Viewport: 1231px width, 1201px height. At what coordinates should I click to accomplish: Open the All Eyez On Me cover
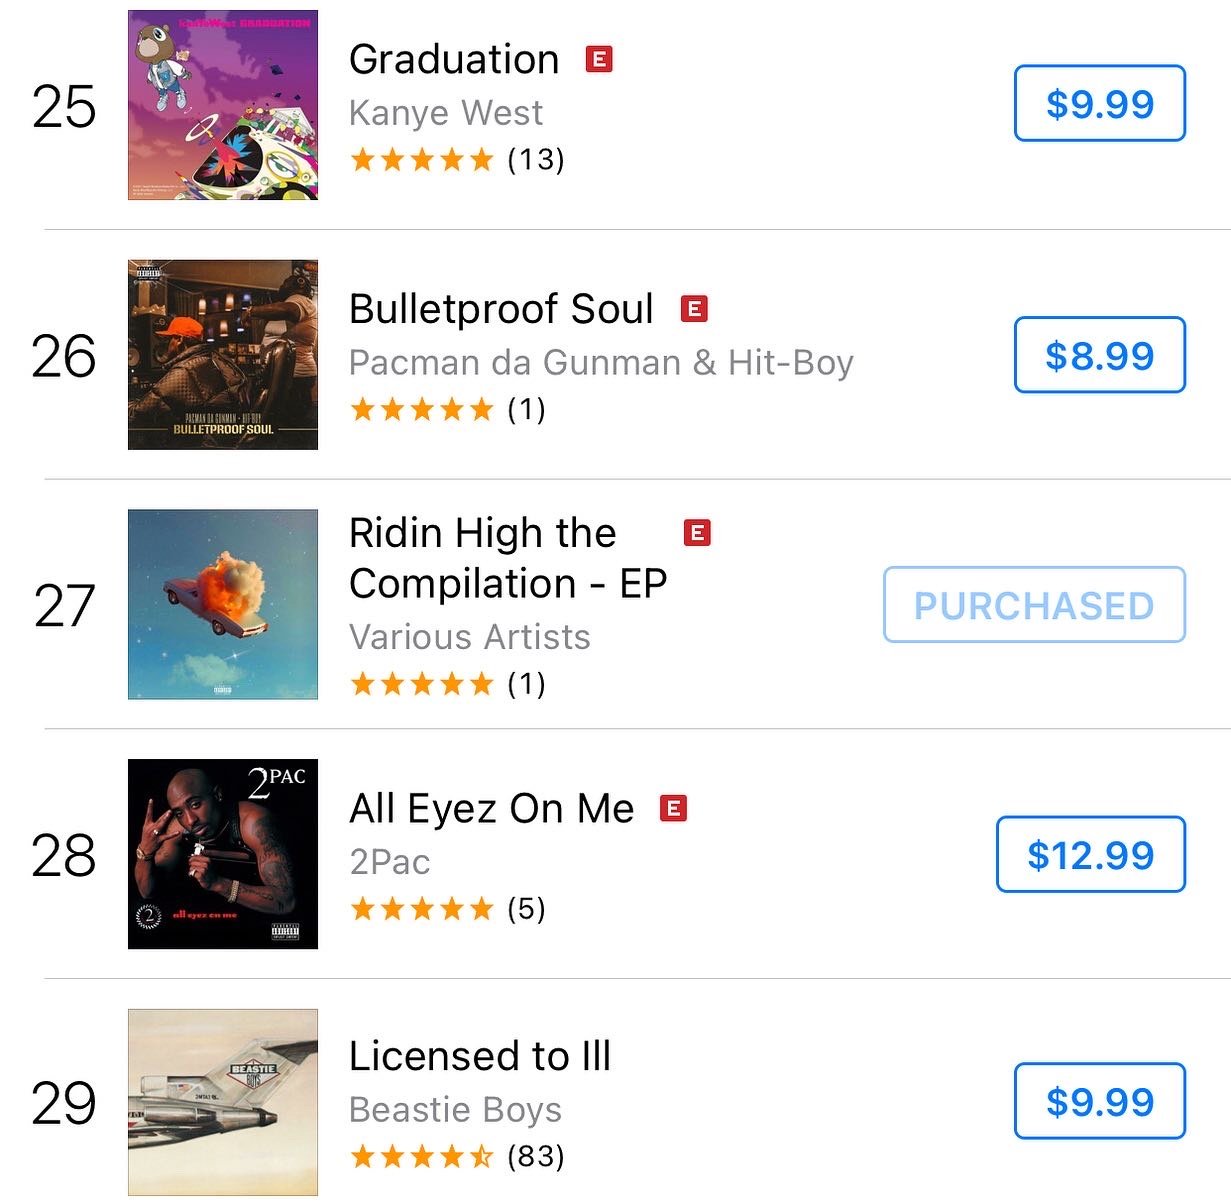tap(223, 854)
